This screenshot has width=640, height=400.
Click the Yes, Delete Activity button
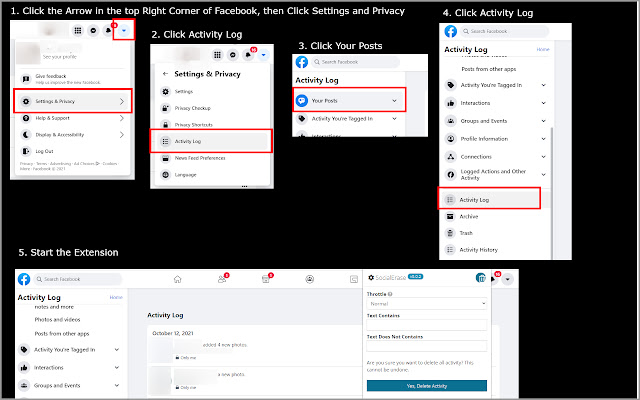427,386
